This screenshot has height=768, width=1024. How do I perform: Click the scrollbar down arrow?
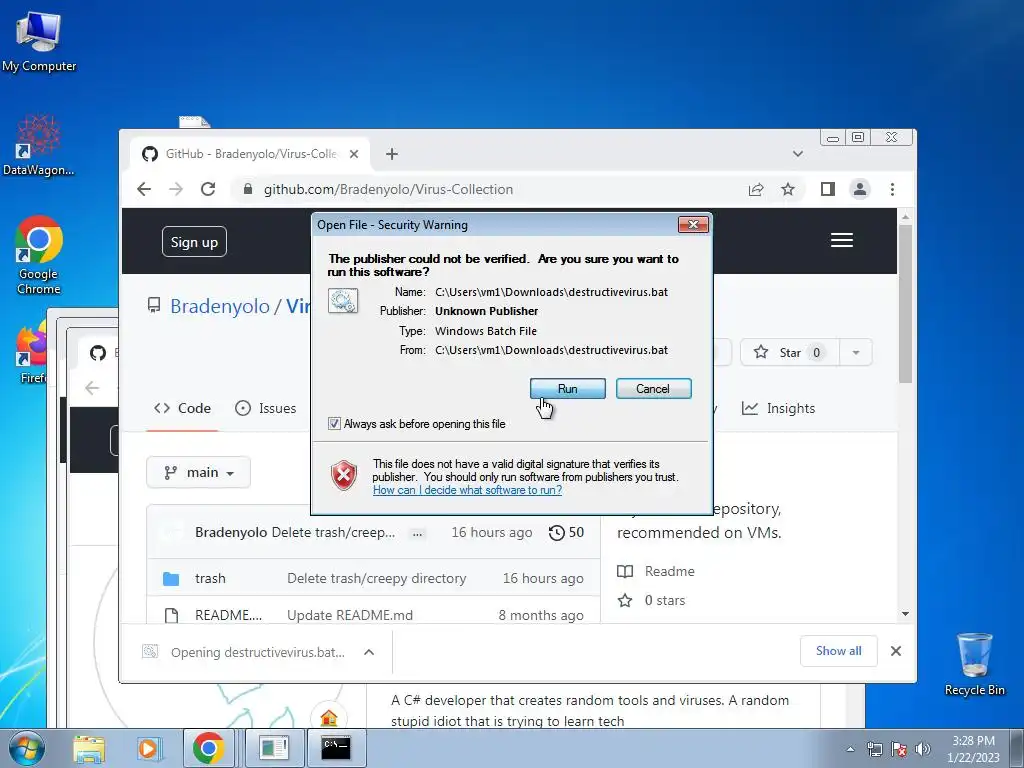(905, 614)
